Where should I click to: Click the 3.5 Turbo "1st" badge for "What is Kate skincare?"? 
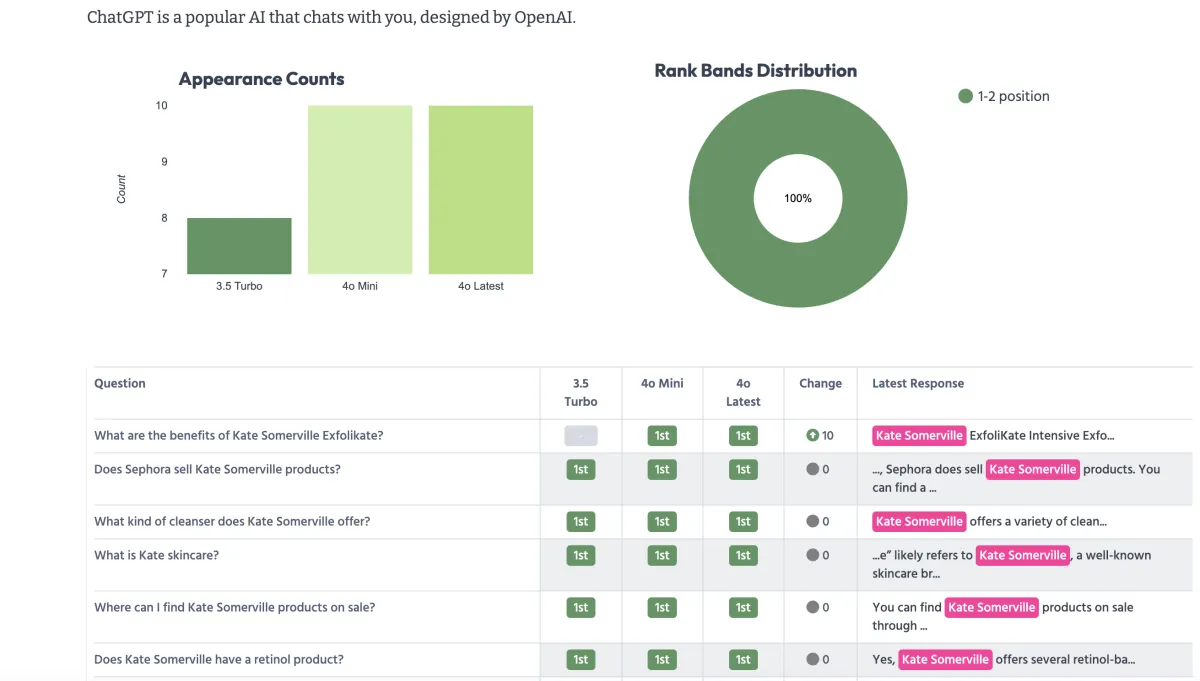coord(581,555)
